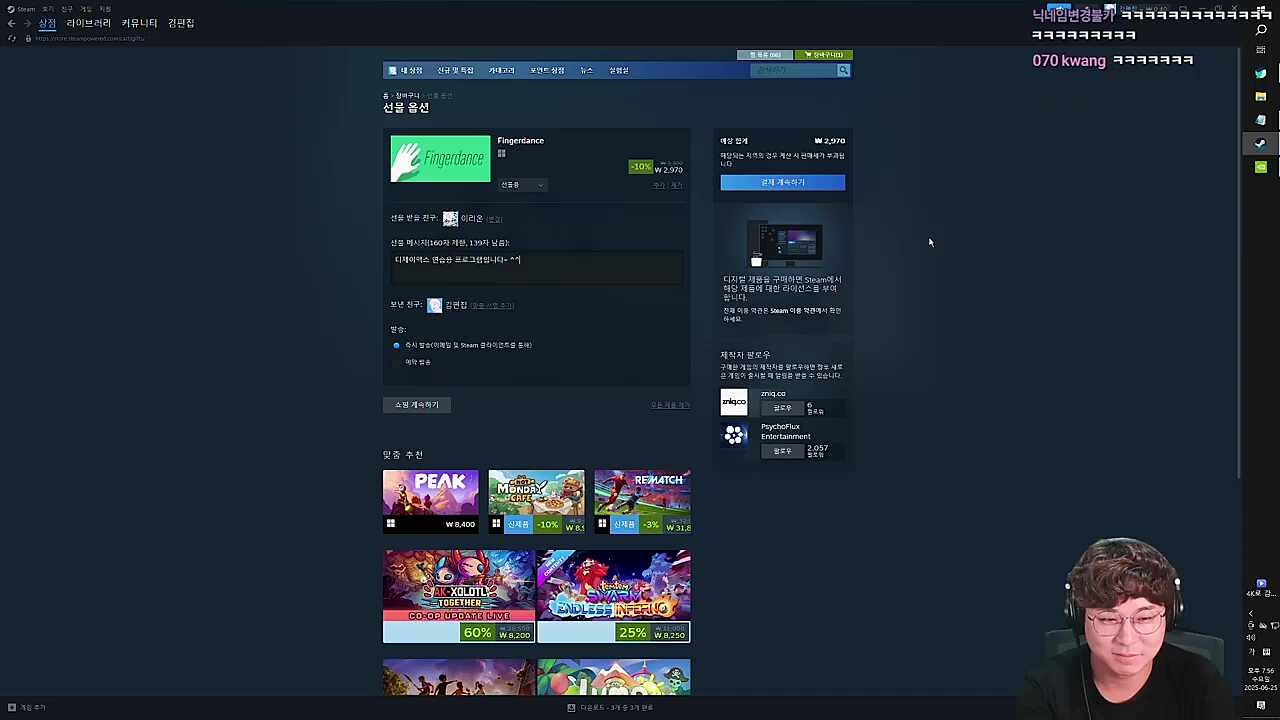Click the gift recipient 이리온 avatar

point(450,218)
